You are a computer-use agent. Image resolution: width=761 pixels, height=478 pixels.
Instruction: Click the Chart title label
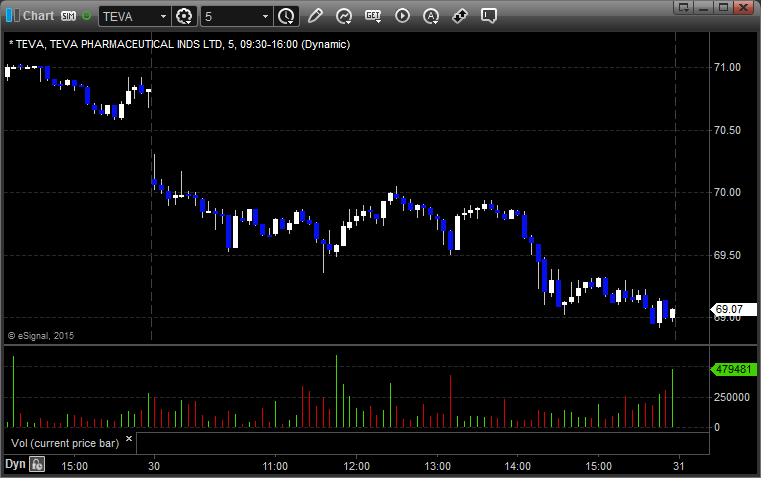pyautogui.click(x=38, y=16)
